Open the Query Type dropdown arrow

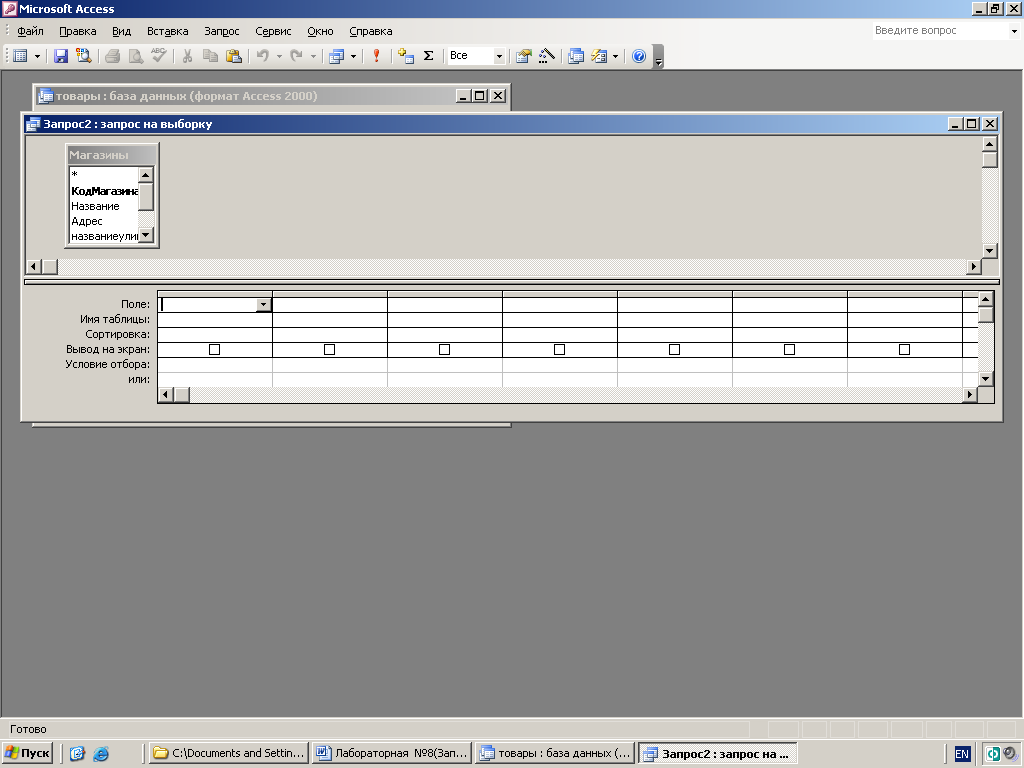353,56
